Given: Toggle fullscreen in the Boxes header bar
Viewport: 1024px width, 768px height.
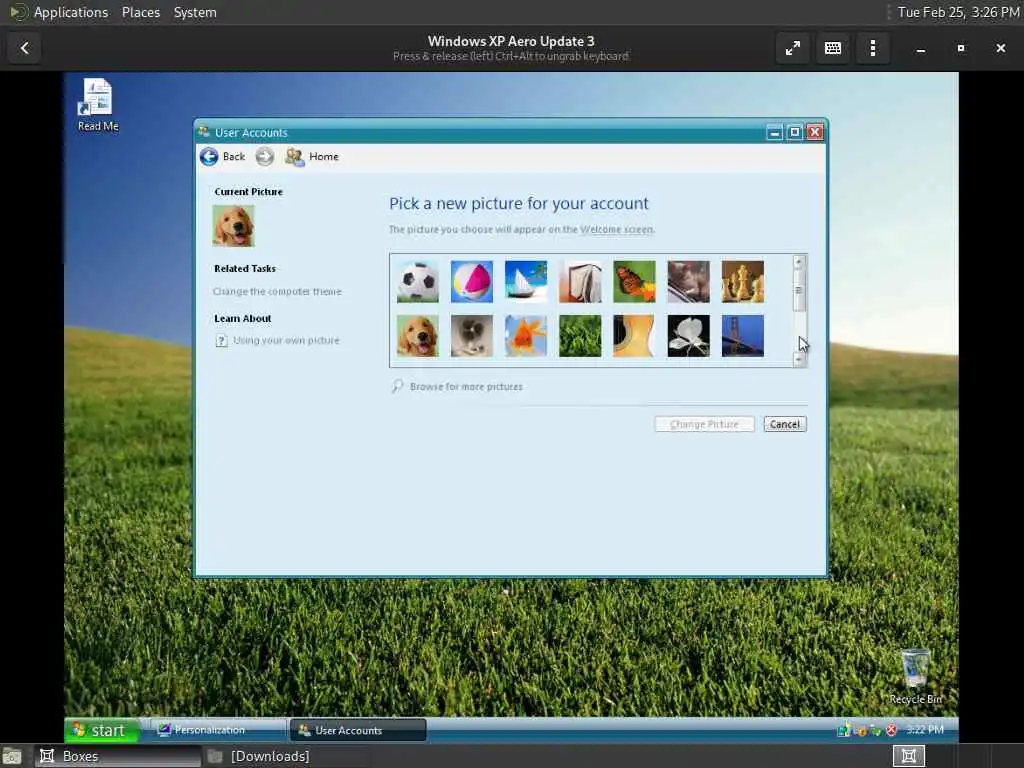Looking at the screenshot, I should pyautogui.click(x=793, y=48).
